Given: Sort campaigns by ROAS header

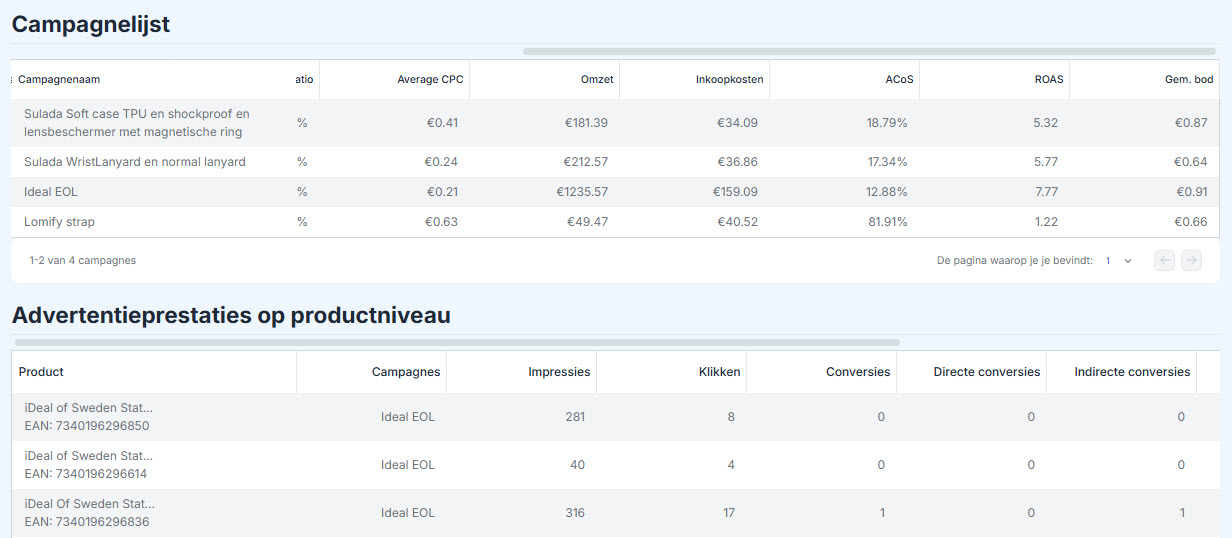Looking at the screenshot, I should pyautogui.click(x=1049, y=79).
